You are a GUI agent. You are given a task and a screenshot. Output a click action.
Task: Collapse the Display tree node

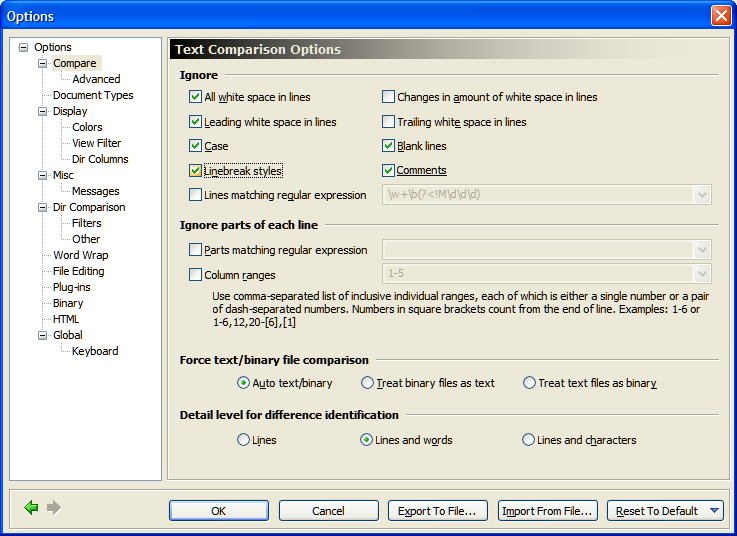pyautogui.click(x=43, y=111)
